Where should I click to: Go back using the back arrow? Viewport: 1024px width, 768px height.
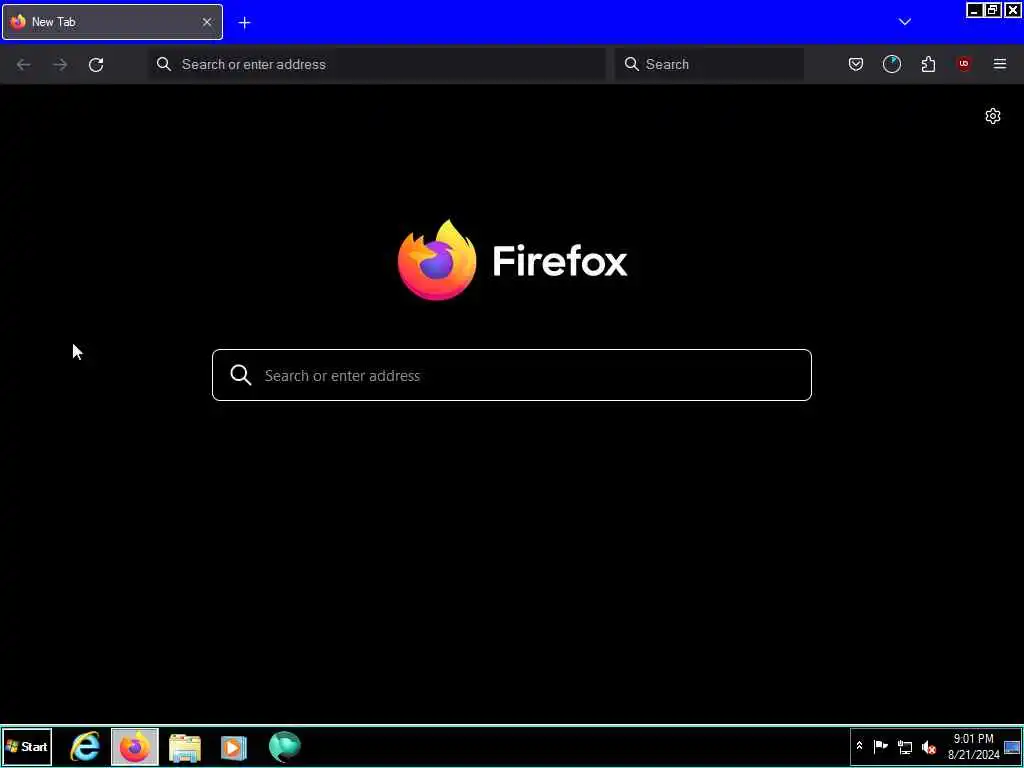pos(24,64)
